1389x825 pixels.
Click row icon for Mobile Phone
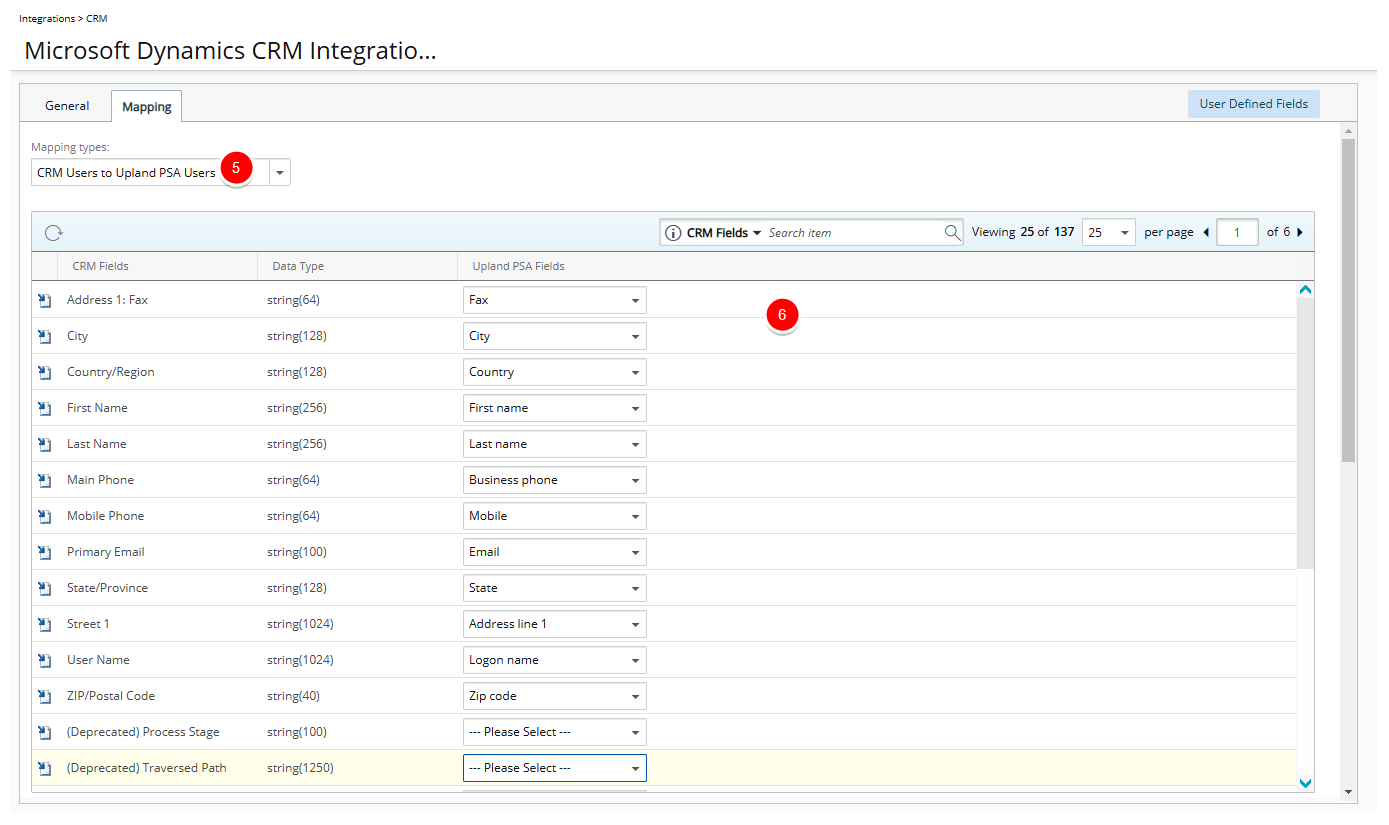(44, 516)
